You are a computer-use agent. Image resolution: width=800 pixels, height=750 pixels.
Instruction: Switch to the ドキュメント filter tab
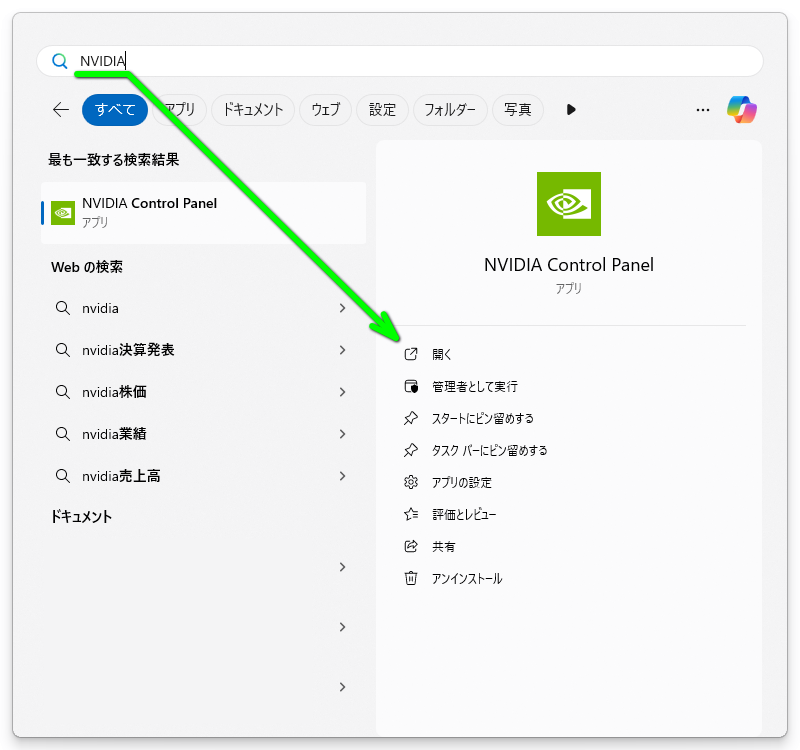coord(253,110)
